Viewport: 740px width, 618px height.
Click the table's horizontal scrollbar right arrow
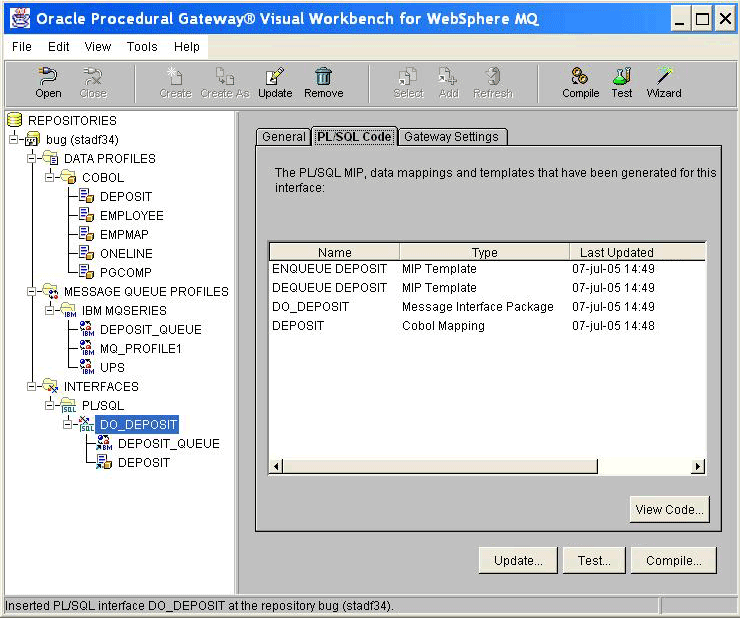(698, 466)
